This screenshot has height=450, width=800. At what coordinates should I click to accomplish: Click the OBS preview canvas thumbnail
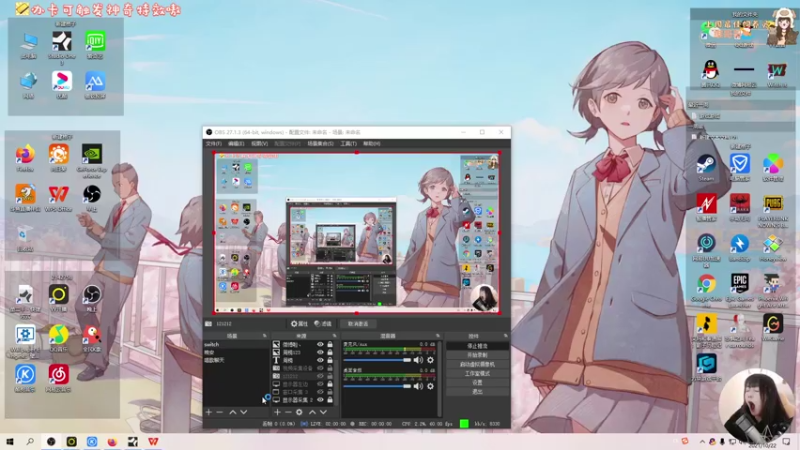pyautogui.click(x=356, y=233)
